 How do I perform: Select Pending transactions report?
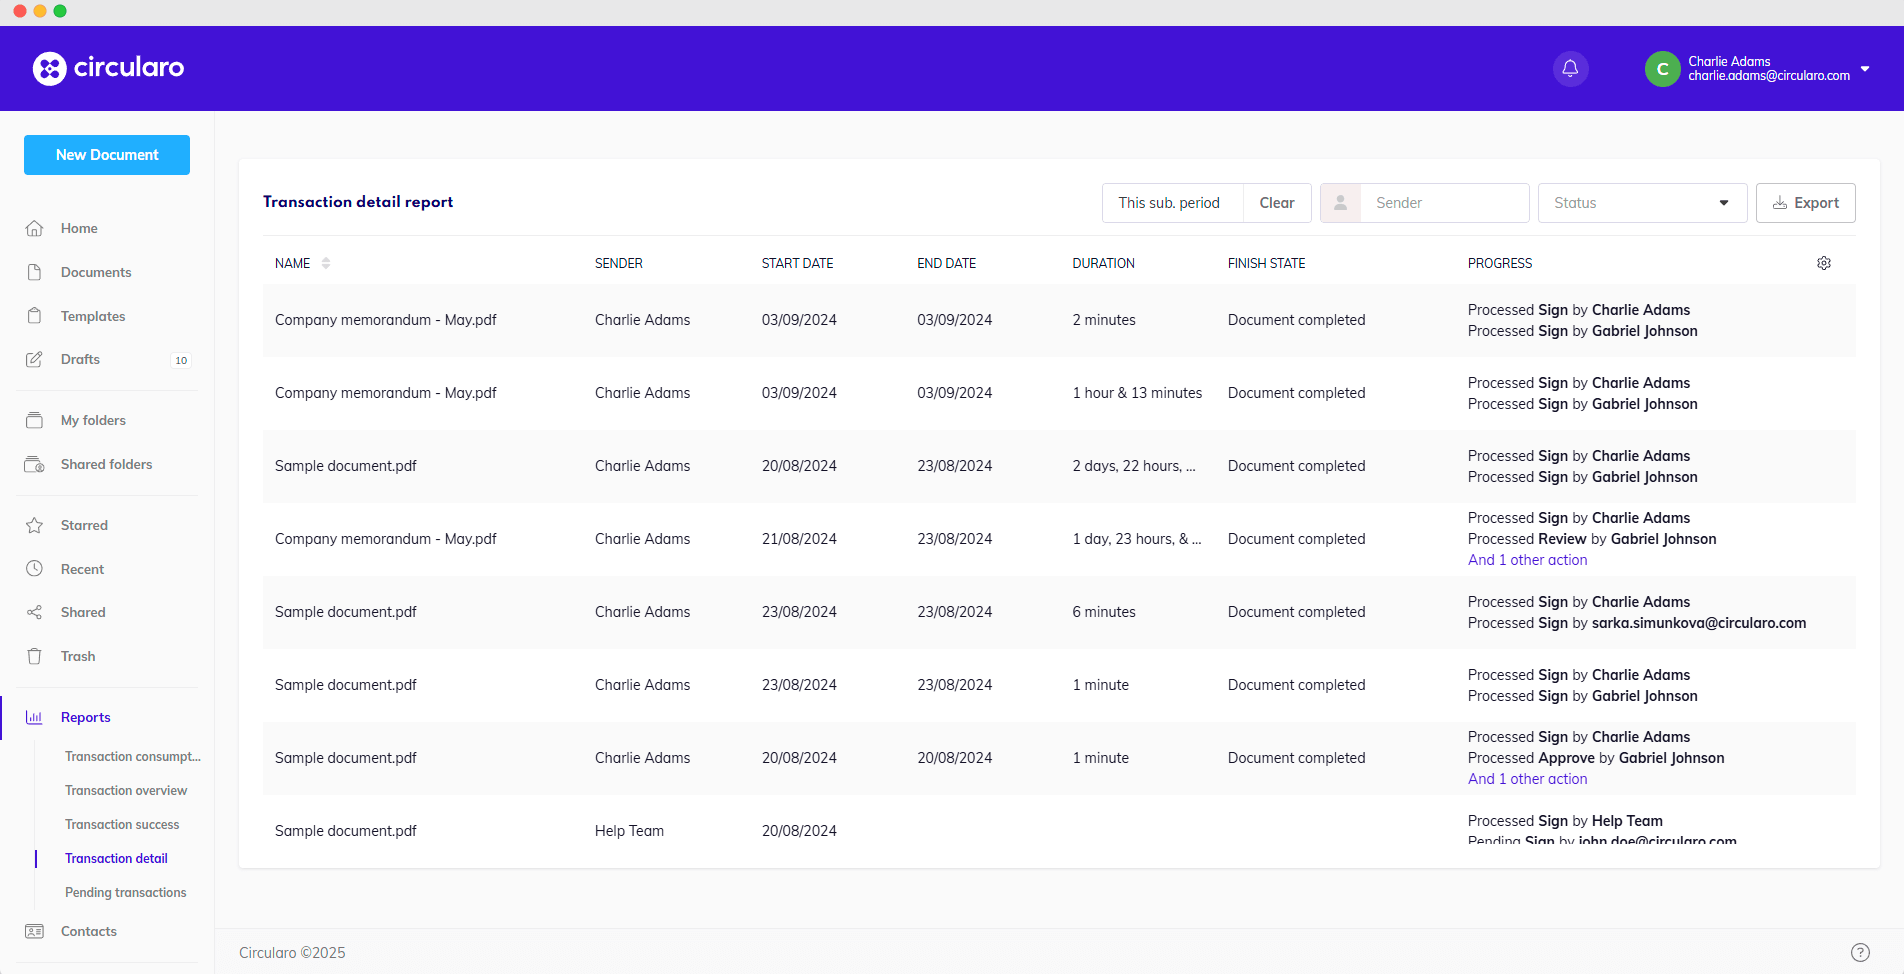(126, 892)
